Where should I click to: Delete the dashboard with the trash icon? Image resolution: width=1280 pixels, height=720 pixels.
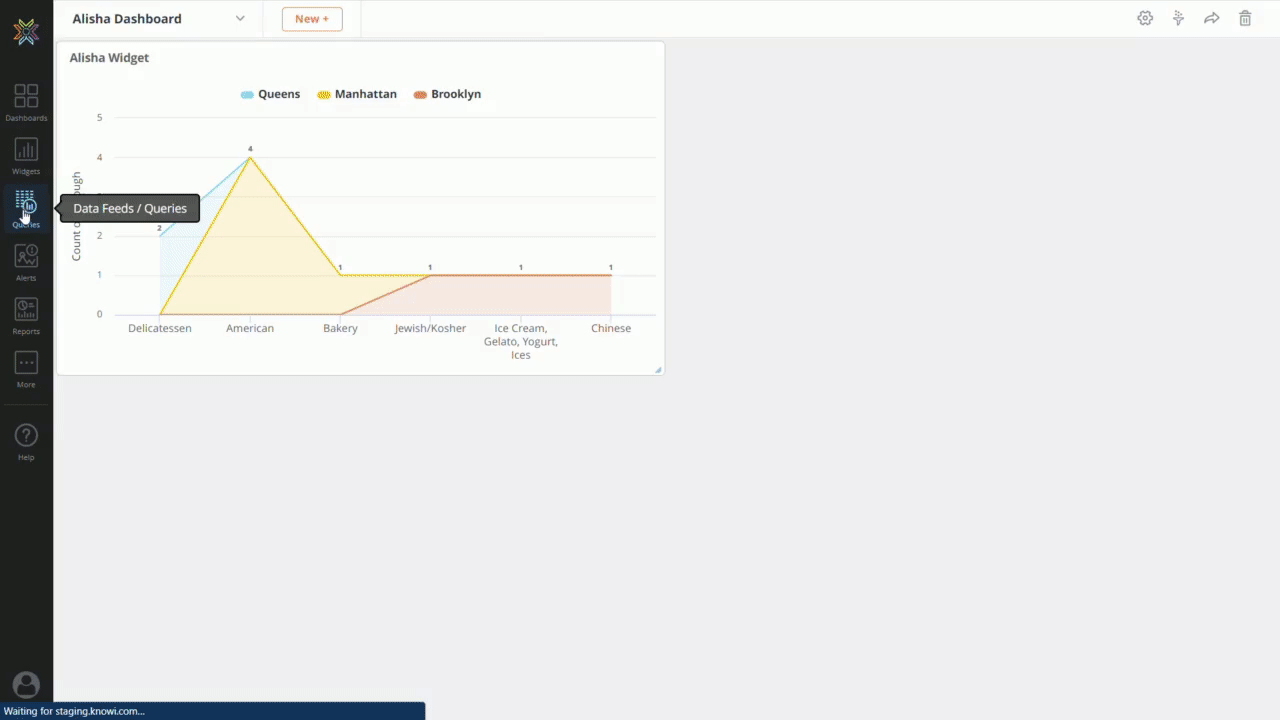coord(1245,18)
